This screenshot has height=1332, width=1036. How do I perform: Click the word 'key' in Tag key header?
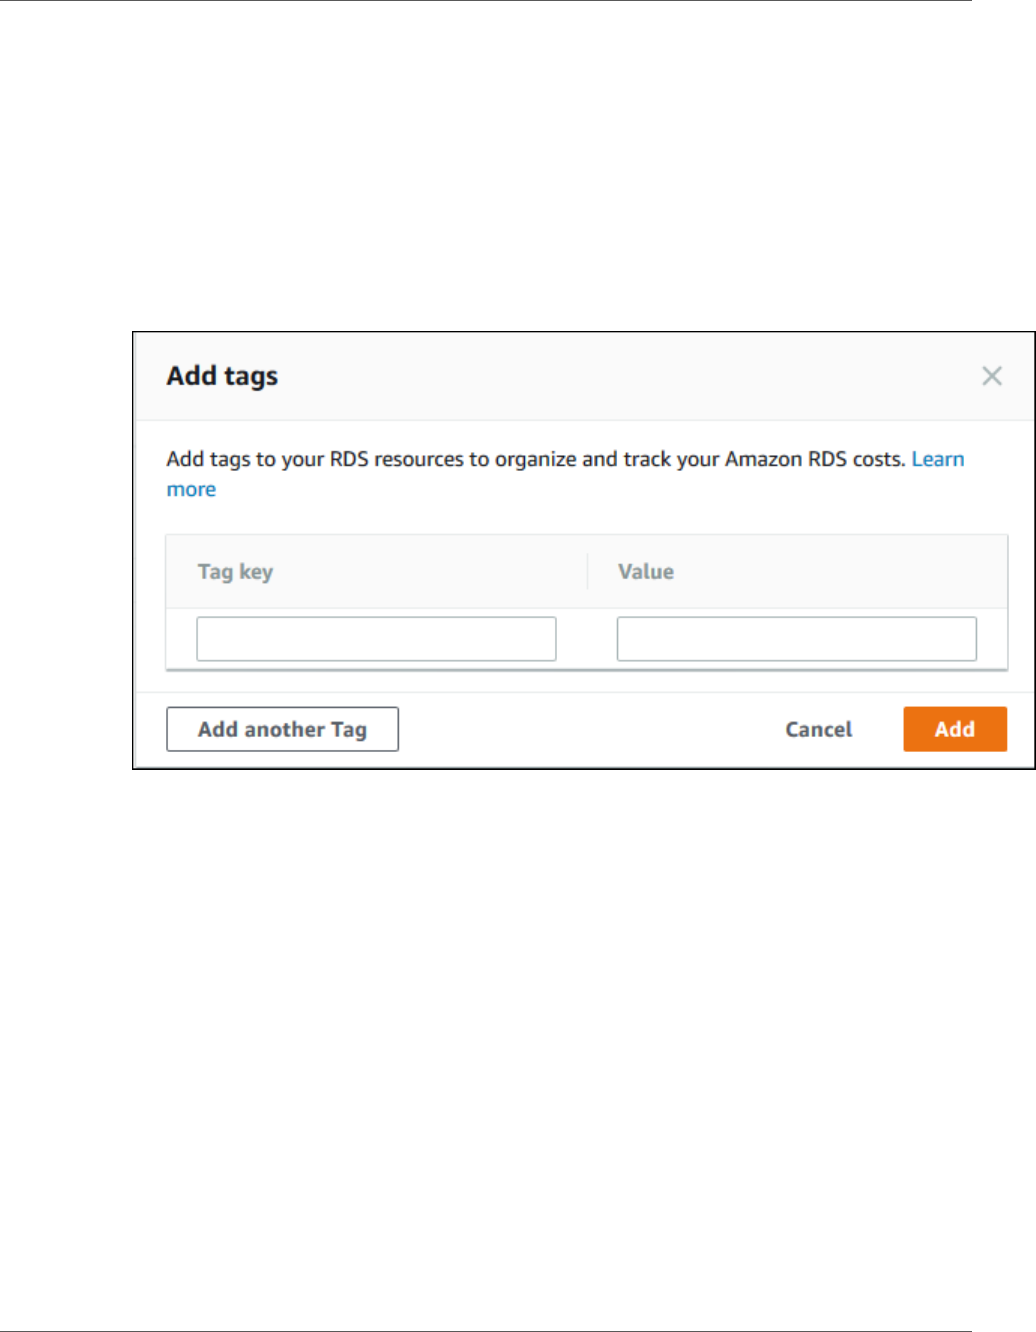point(256,572)
